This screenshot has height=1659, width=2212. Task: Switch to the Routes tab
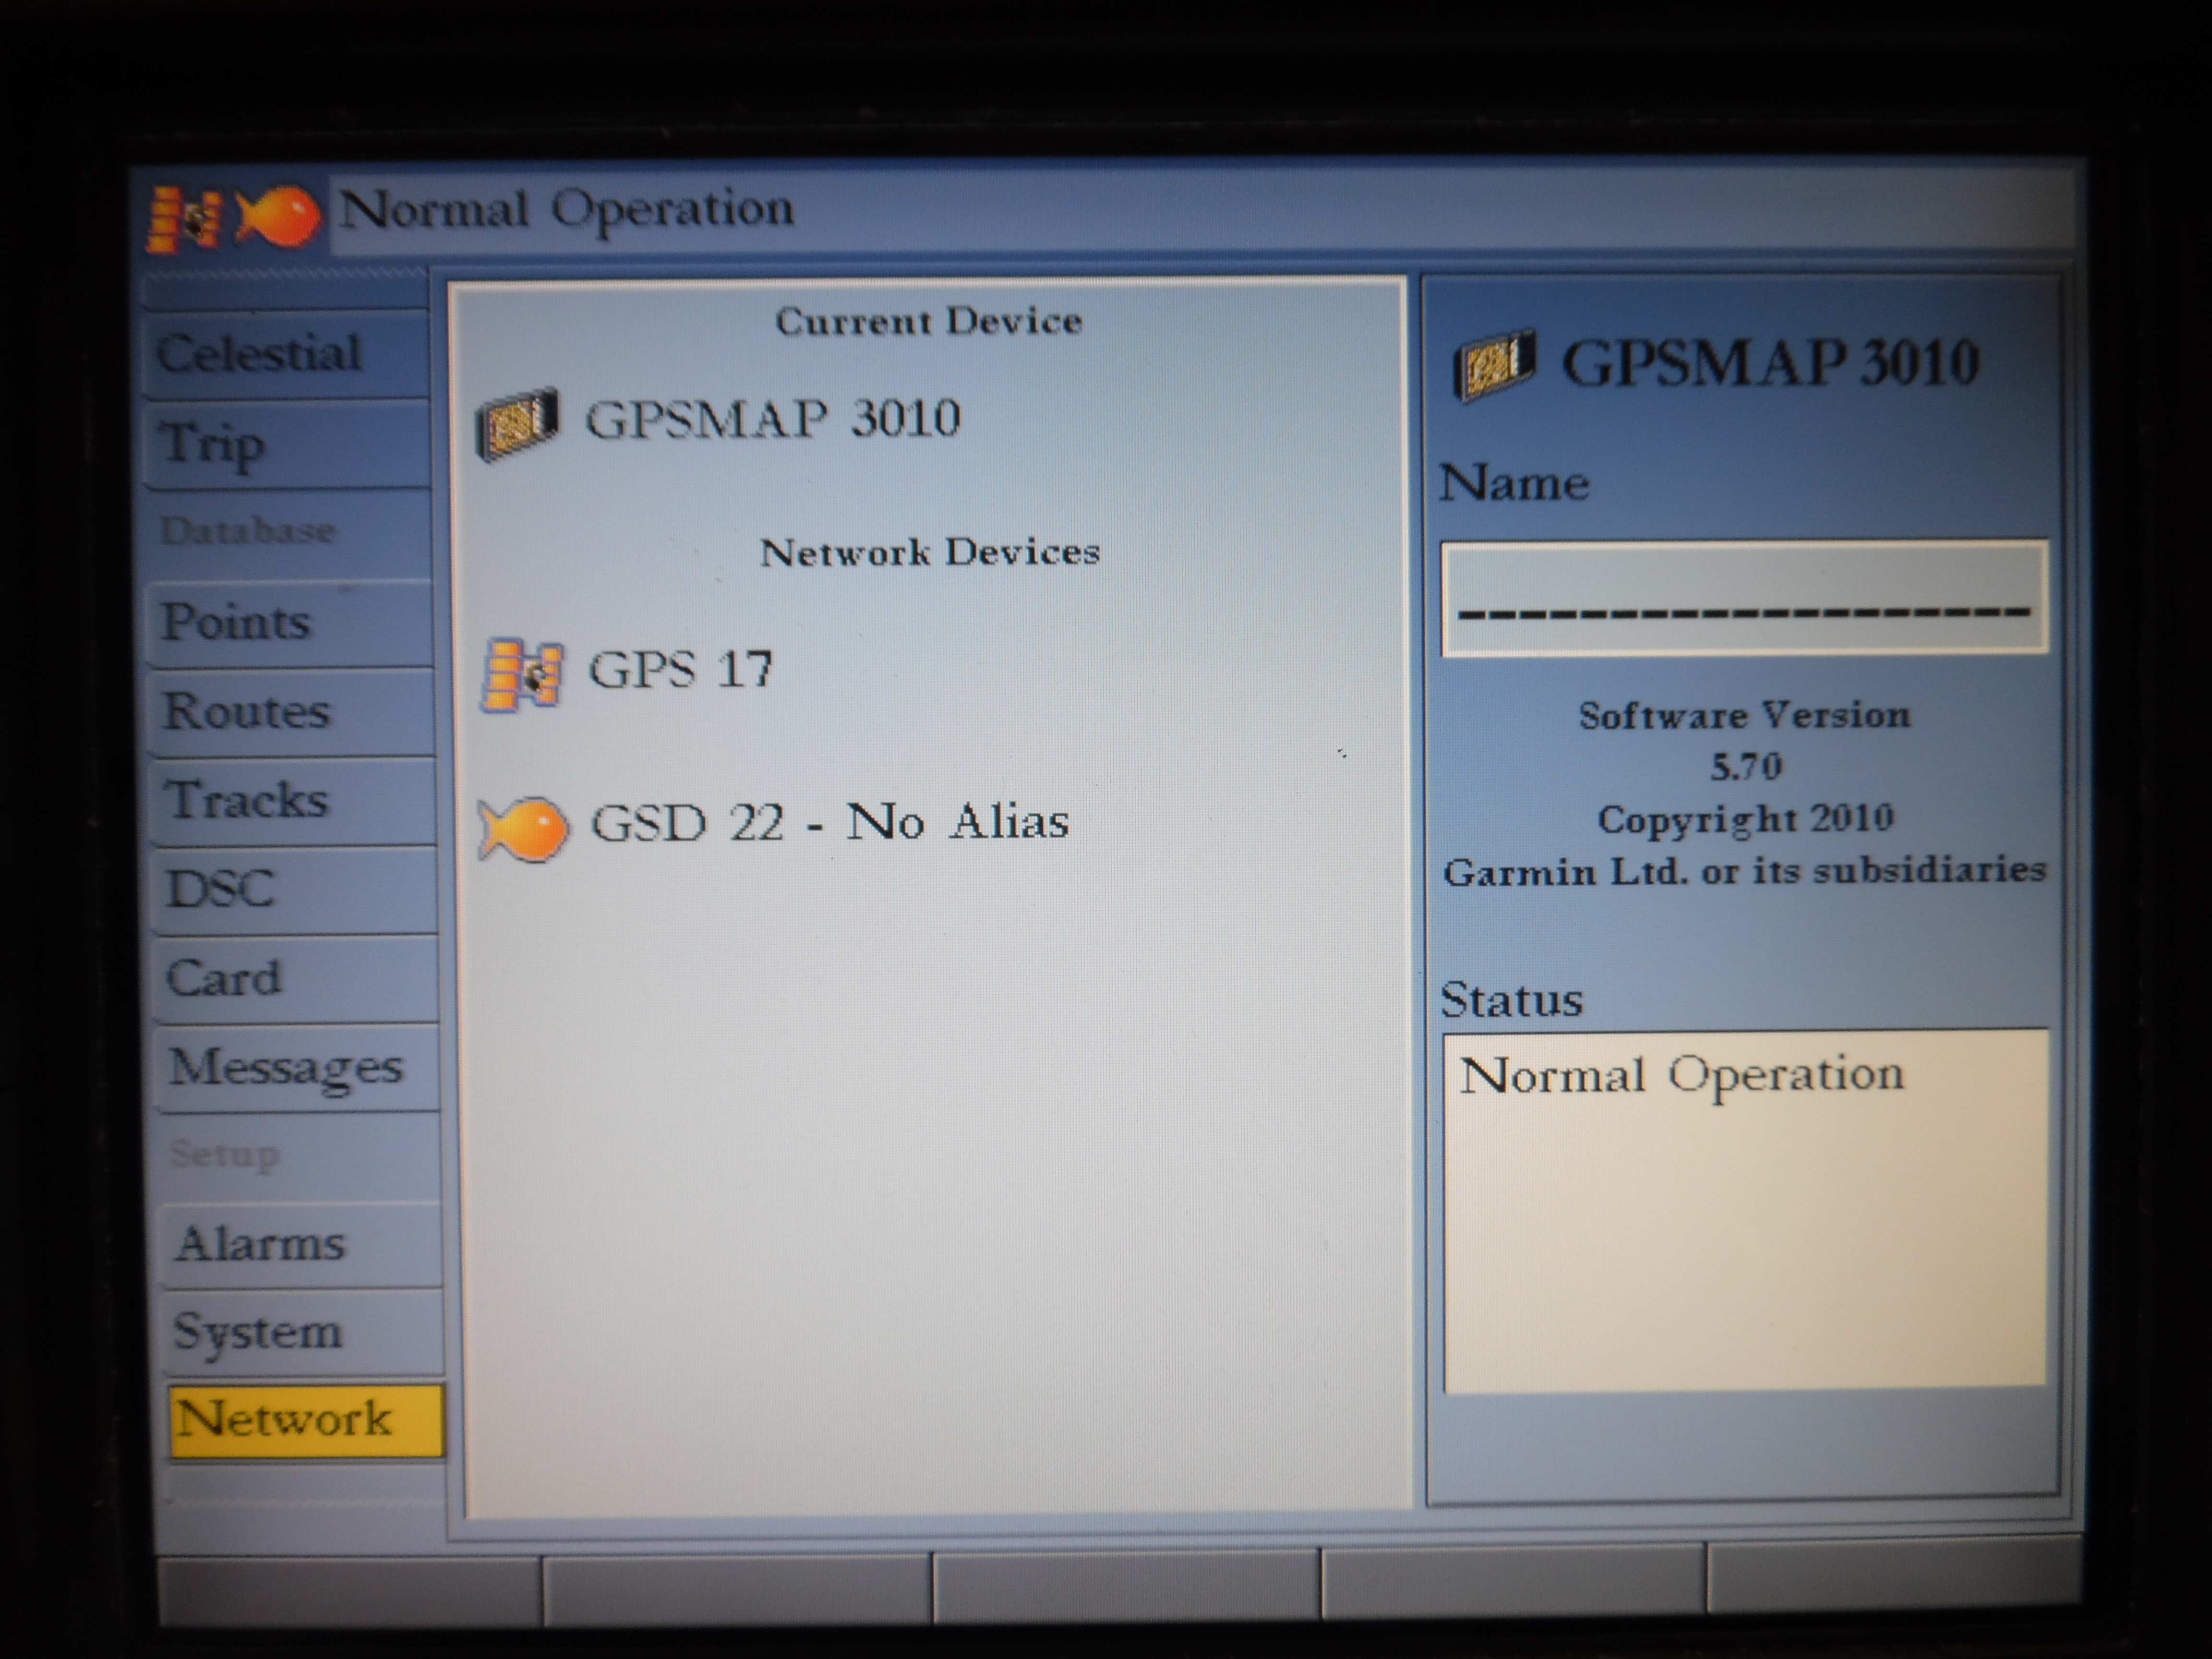click(292, 712)
